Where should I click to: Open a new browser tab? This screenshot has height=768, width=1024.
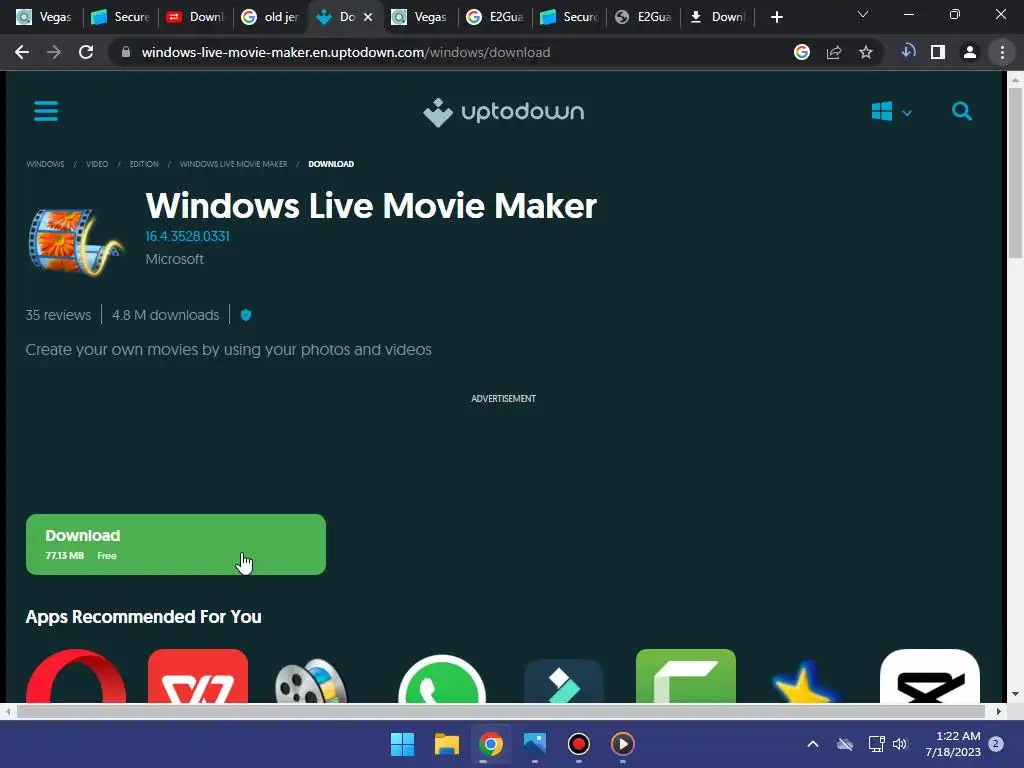776,17
